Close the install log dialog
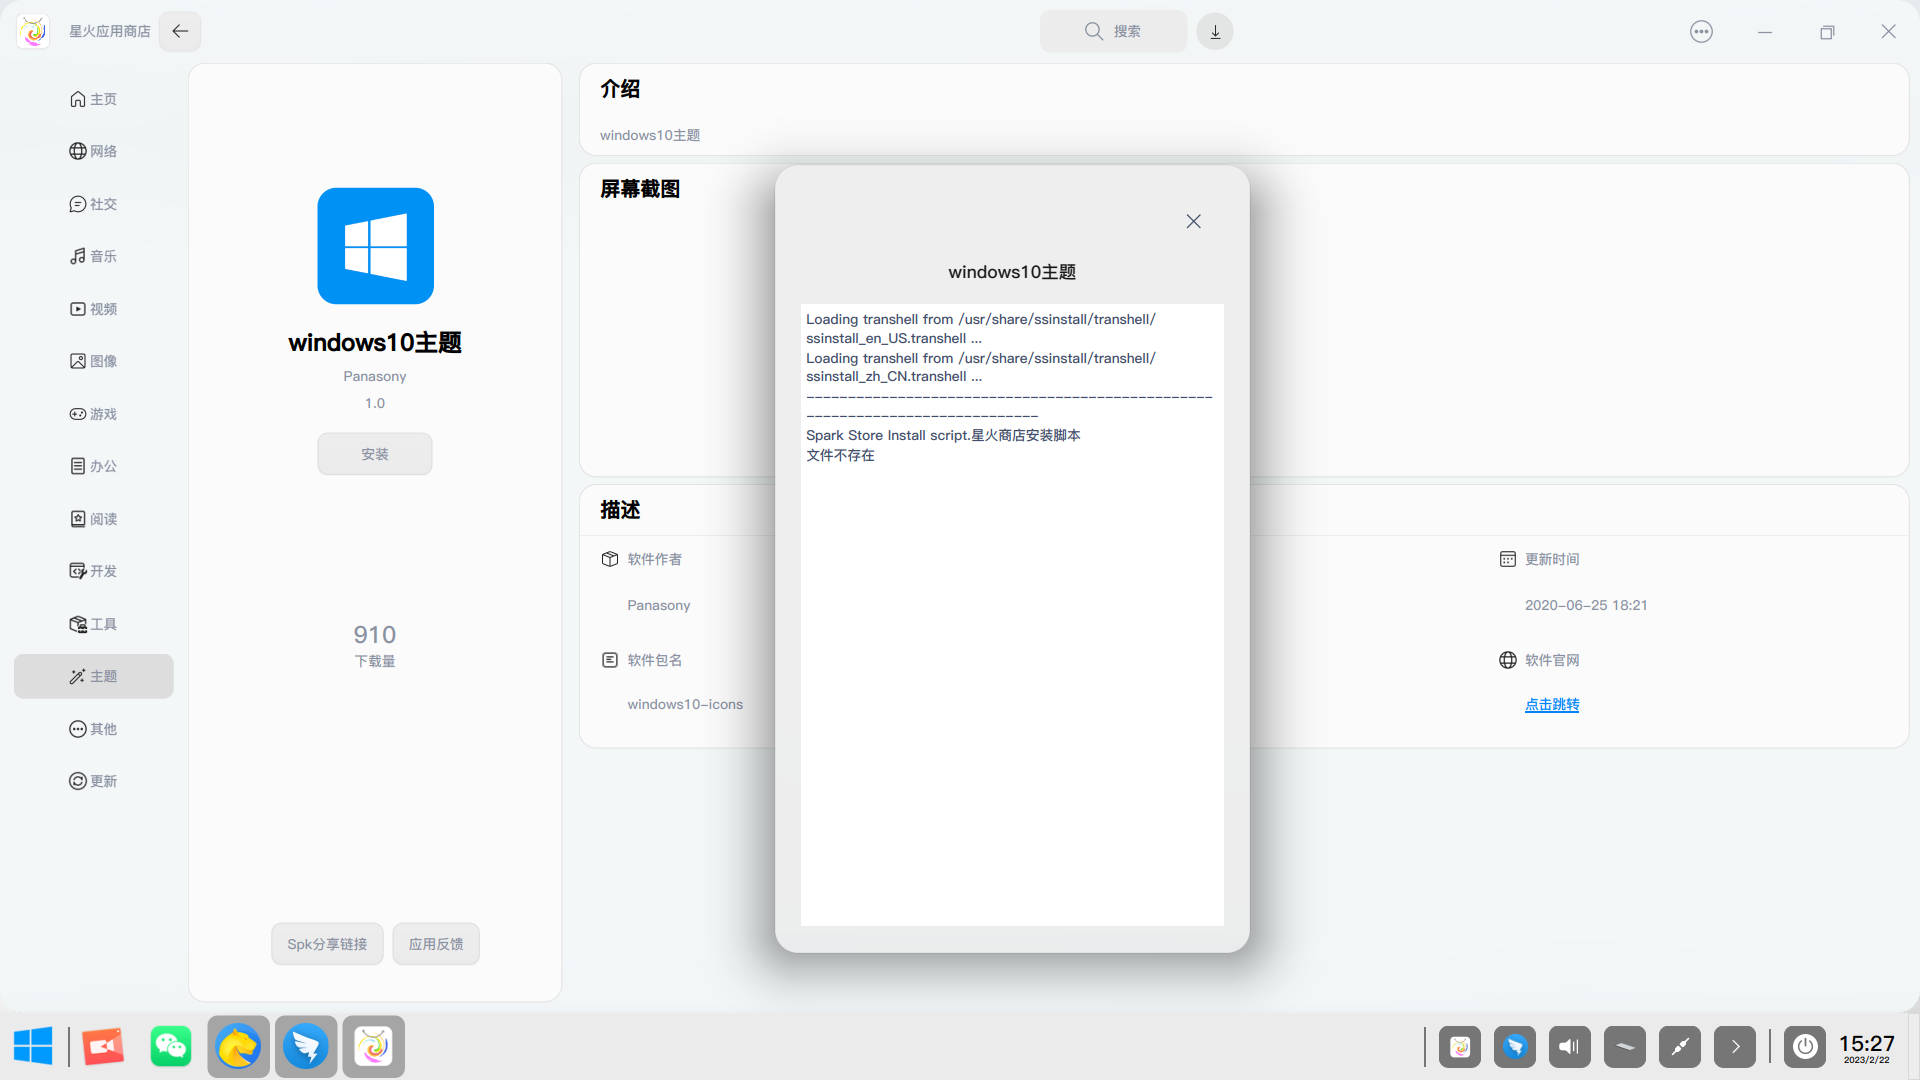This screenshot has height=1080, width=1920. tap(1193, 221)
